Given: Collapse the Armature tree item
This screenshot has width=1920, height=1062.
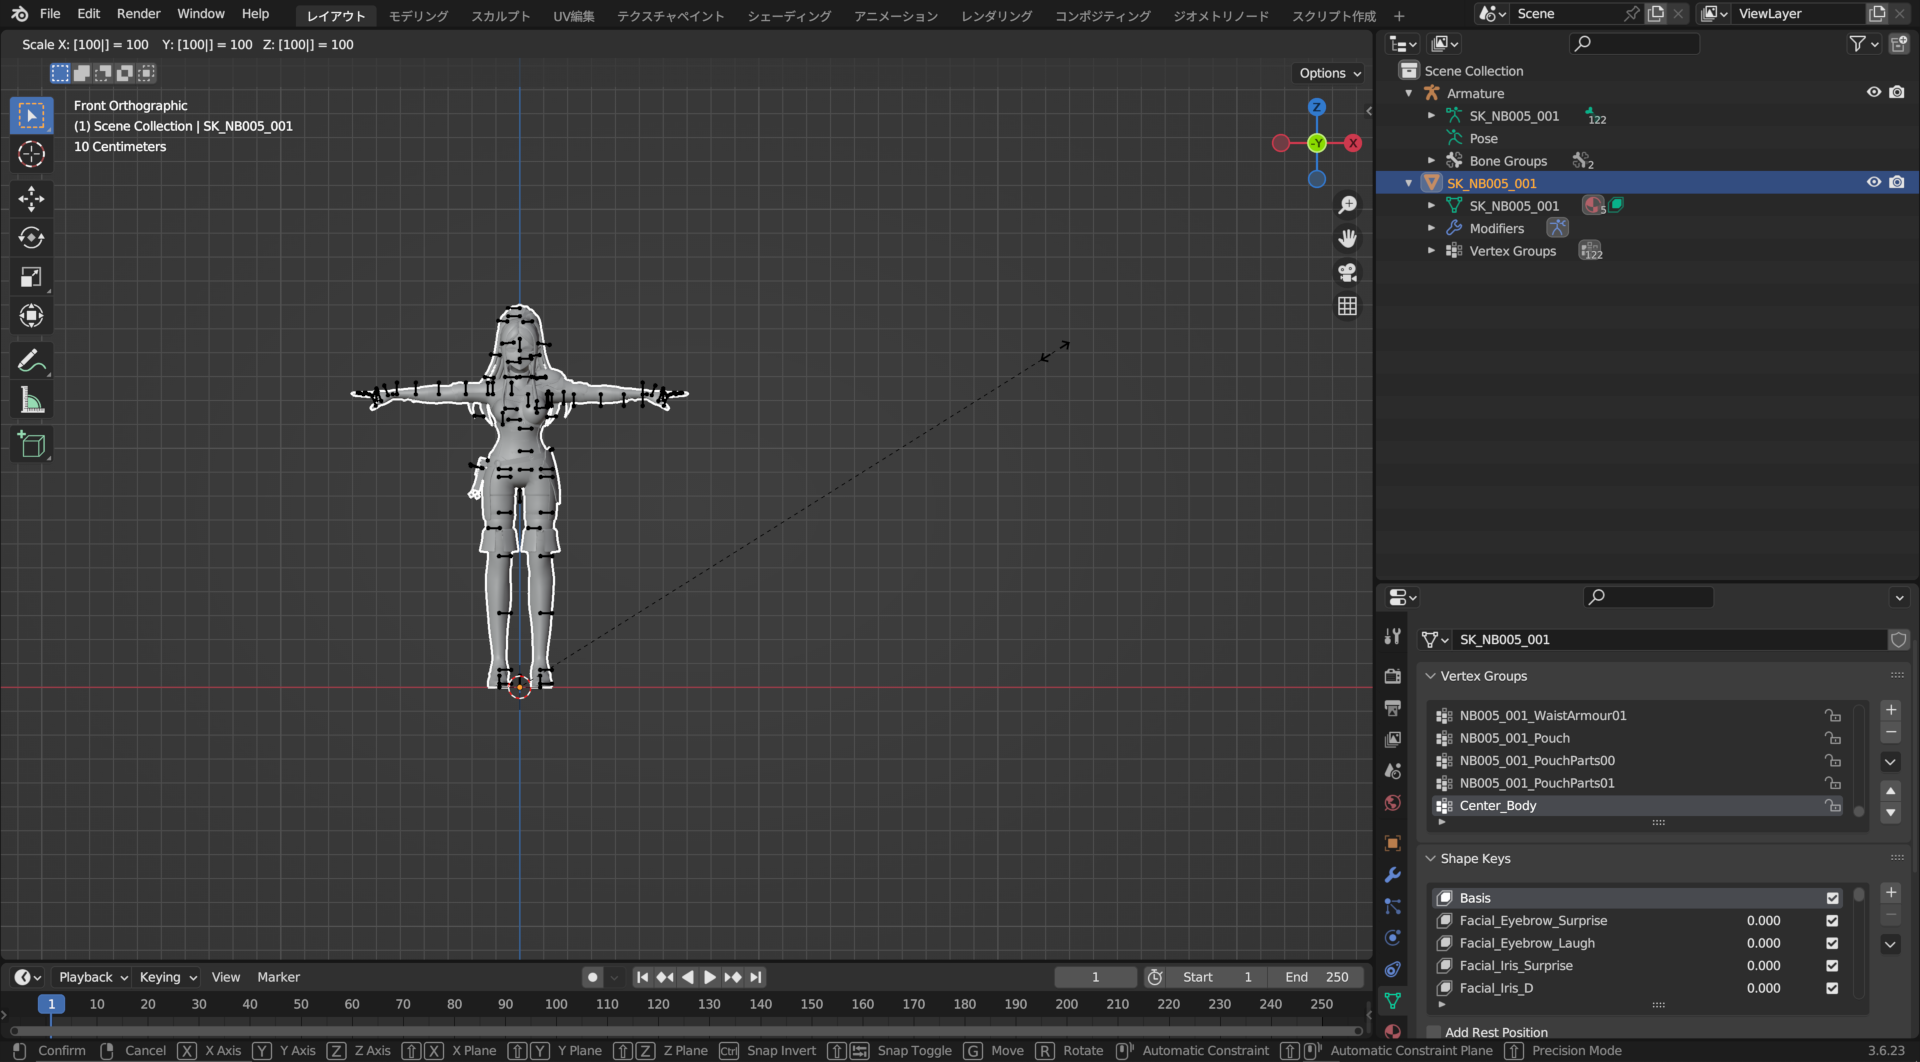Looking at the screenshot, I should point(1409,93).
